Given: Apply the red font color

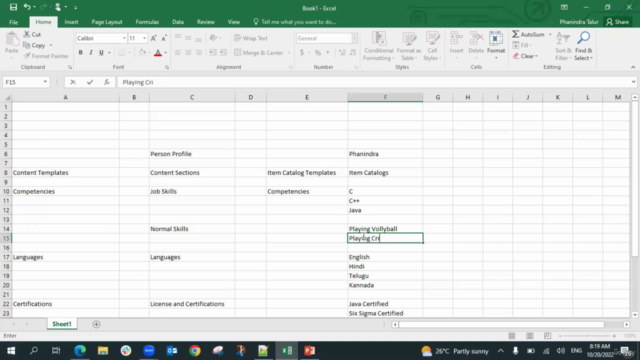Looking at the screenshot, I should 158,53.
